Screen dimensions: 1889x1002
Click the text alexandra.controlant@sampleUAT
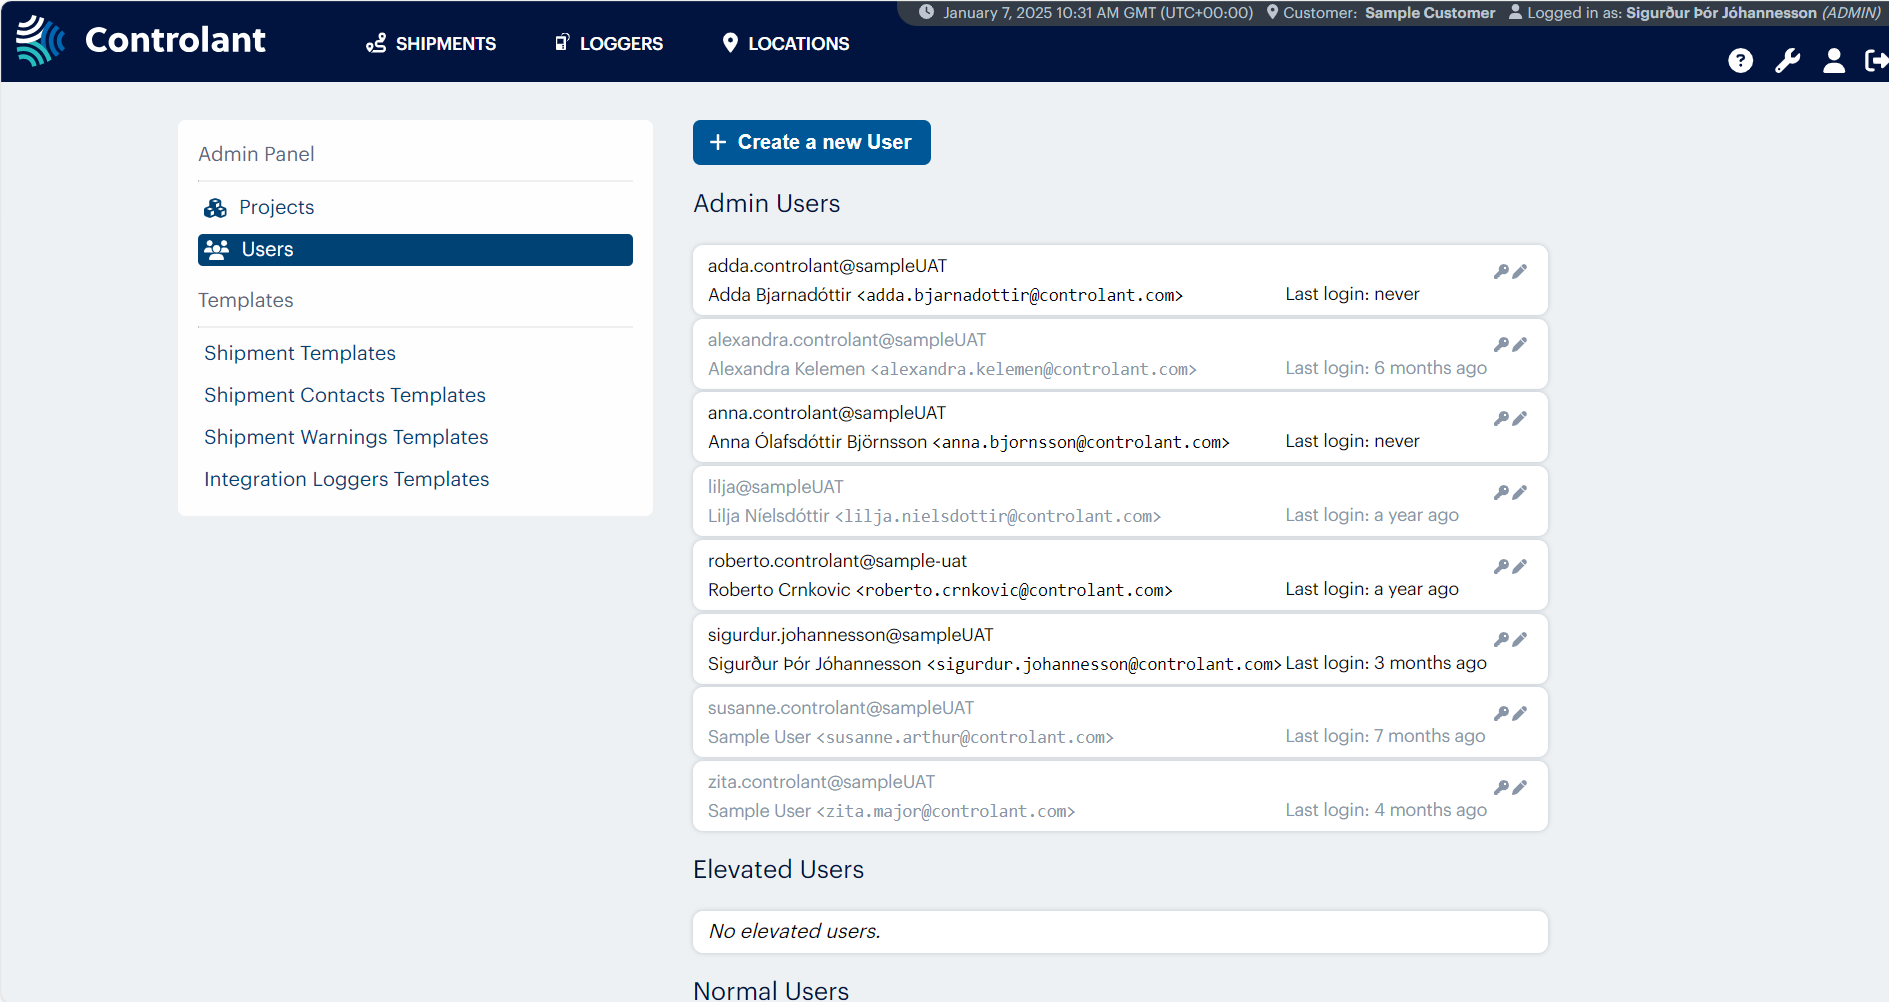(x=847, y=340)
